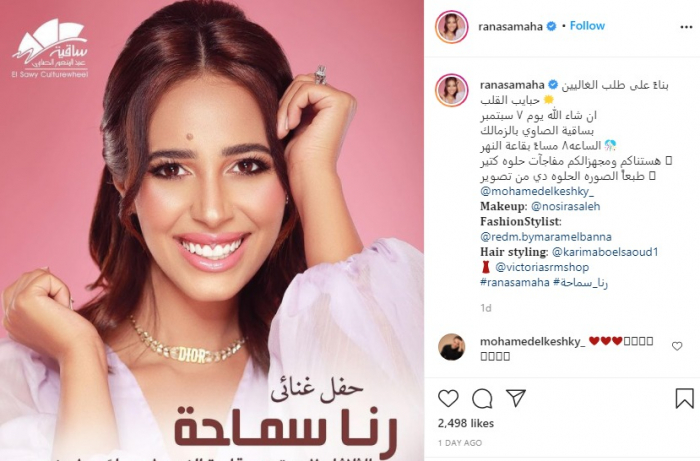Click the Follow button
Screen dimensions: 700x461
pyautogui.click(x=587, y=26)
